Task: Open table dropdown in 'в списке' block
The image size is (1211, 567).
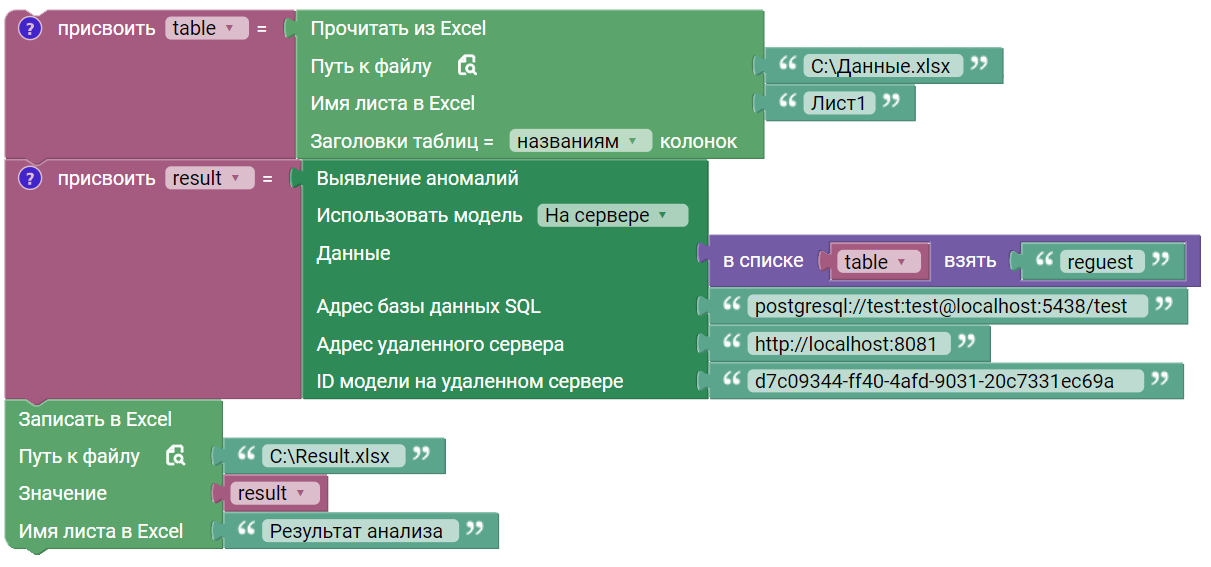Action: tap(880, 262)
